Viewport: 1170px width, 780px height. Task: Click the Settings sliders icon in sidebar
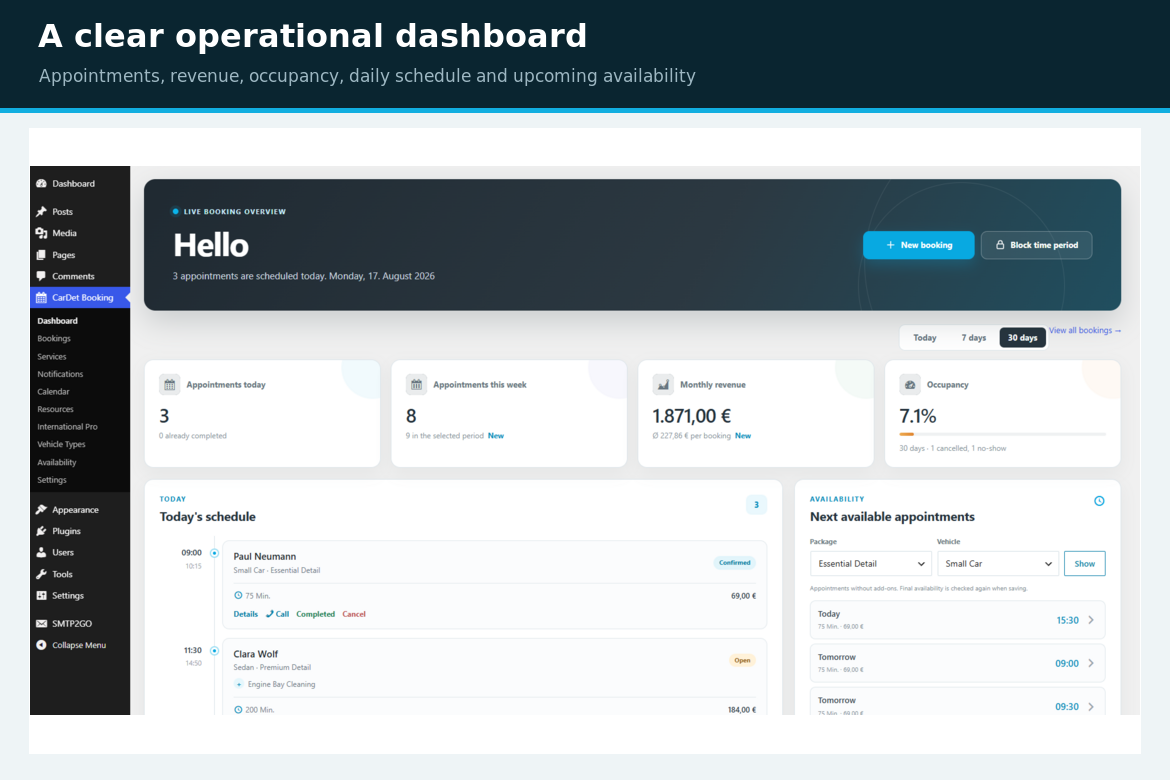(x=41, y=596)
